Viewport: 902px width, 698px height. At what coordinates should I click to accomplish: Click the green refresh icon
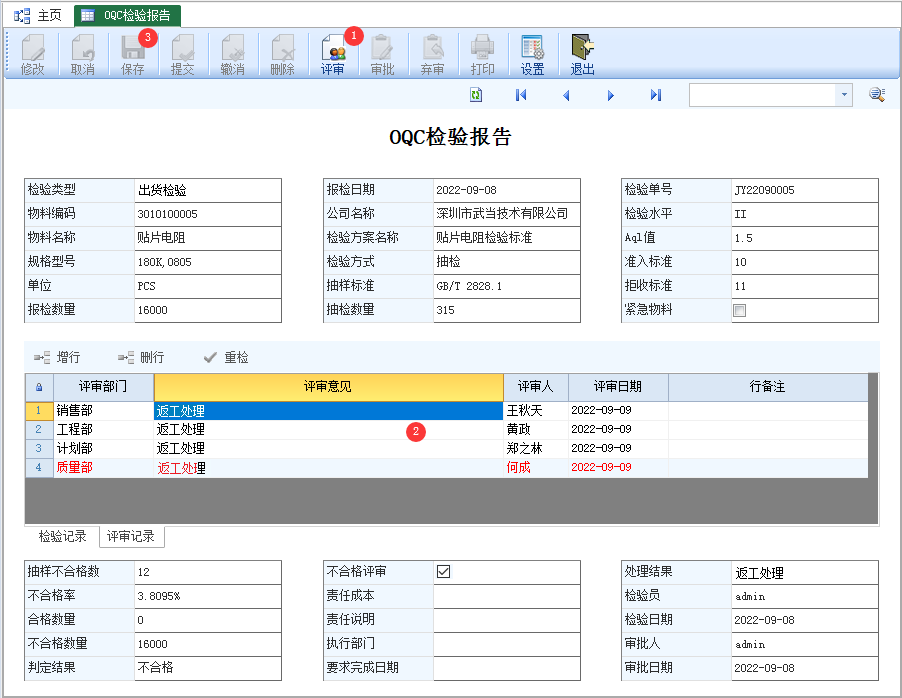pos(476,95)
